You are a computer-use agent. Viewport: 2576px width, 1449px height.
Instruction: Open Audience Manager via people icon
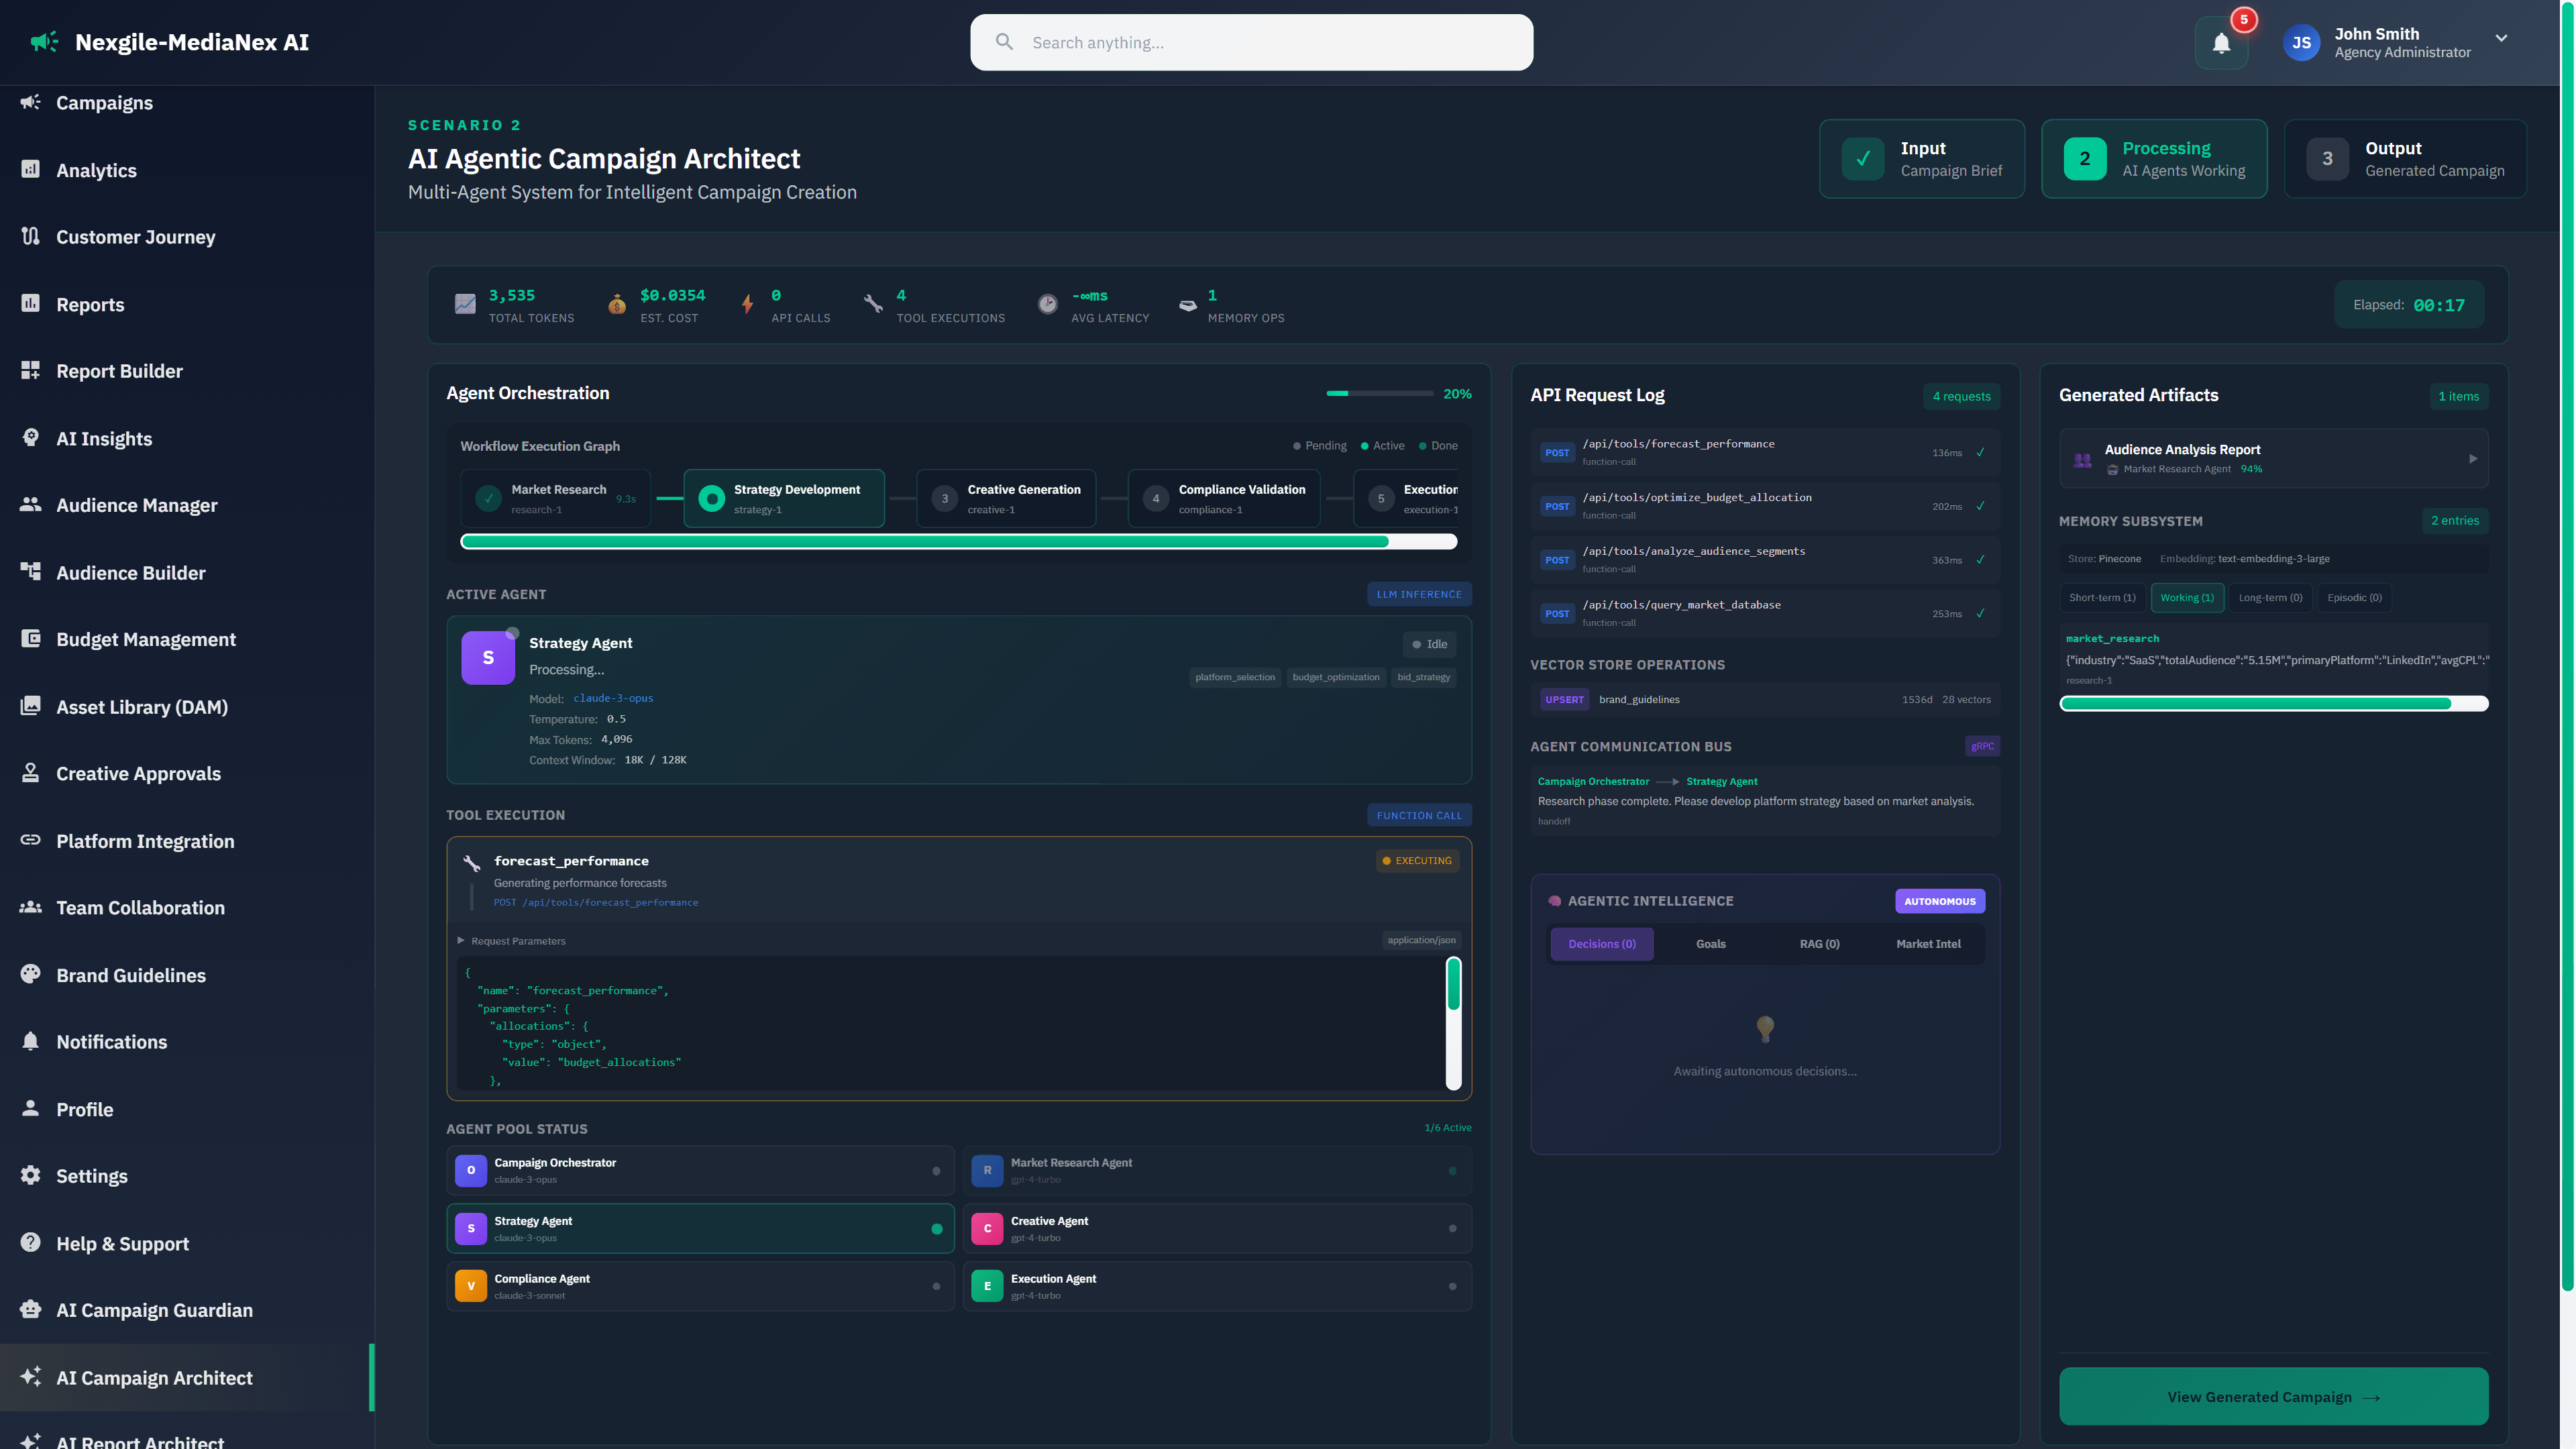(30, 505)
